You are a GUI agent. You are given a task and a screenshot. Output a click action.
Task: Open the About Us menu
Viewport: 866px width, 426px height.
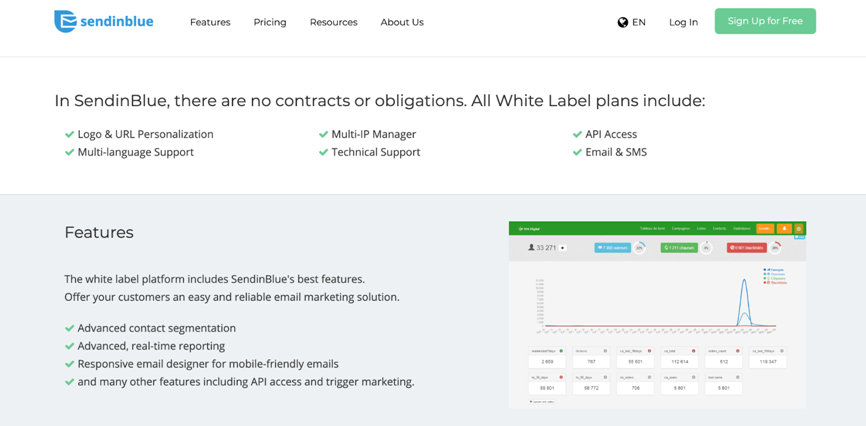pos(402,22)
